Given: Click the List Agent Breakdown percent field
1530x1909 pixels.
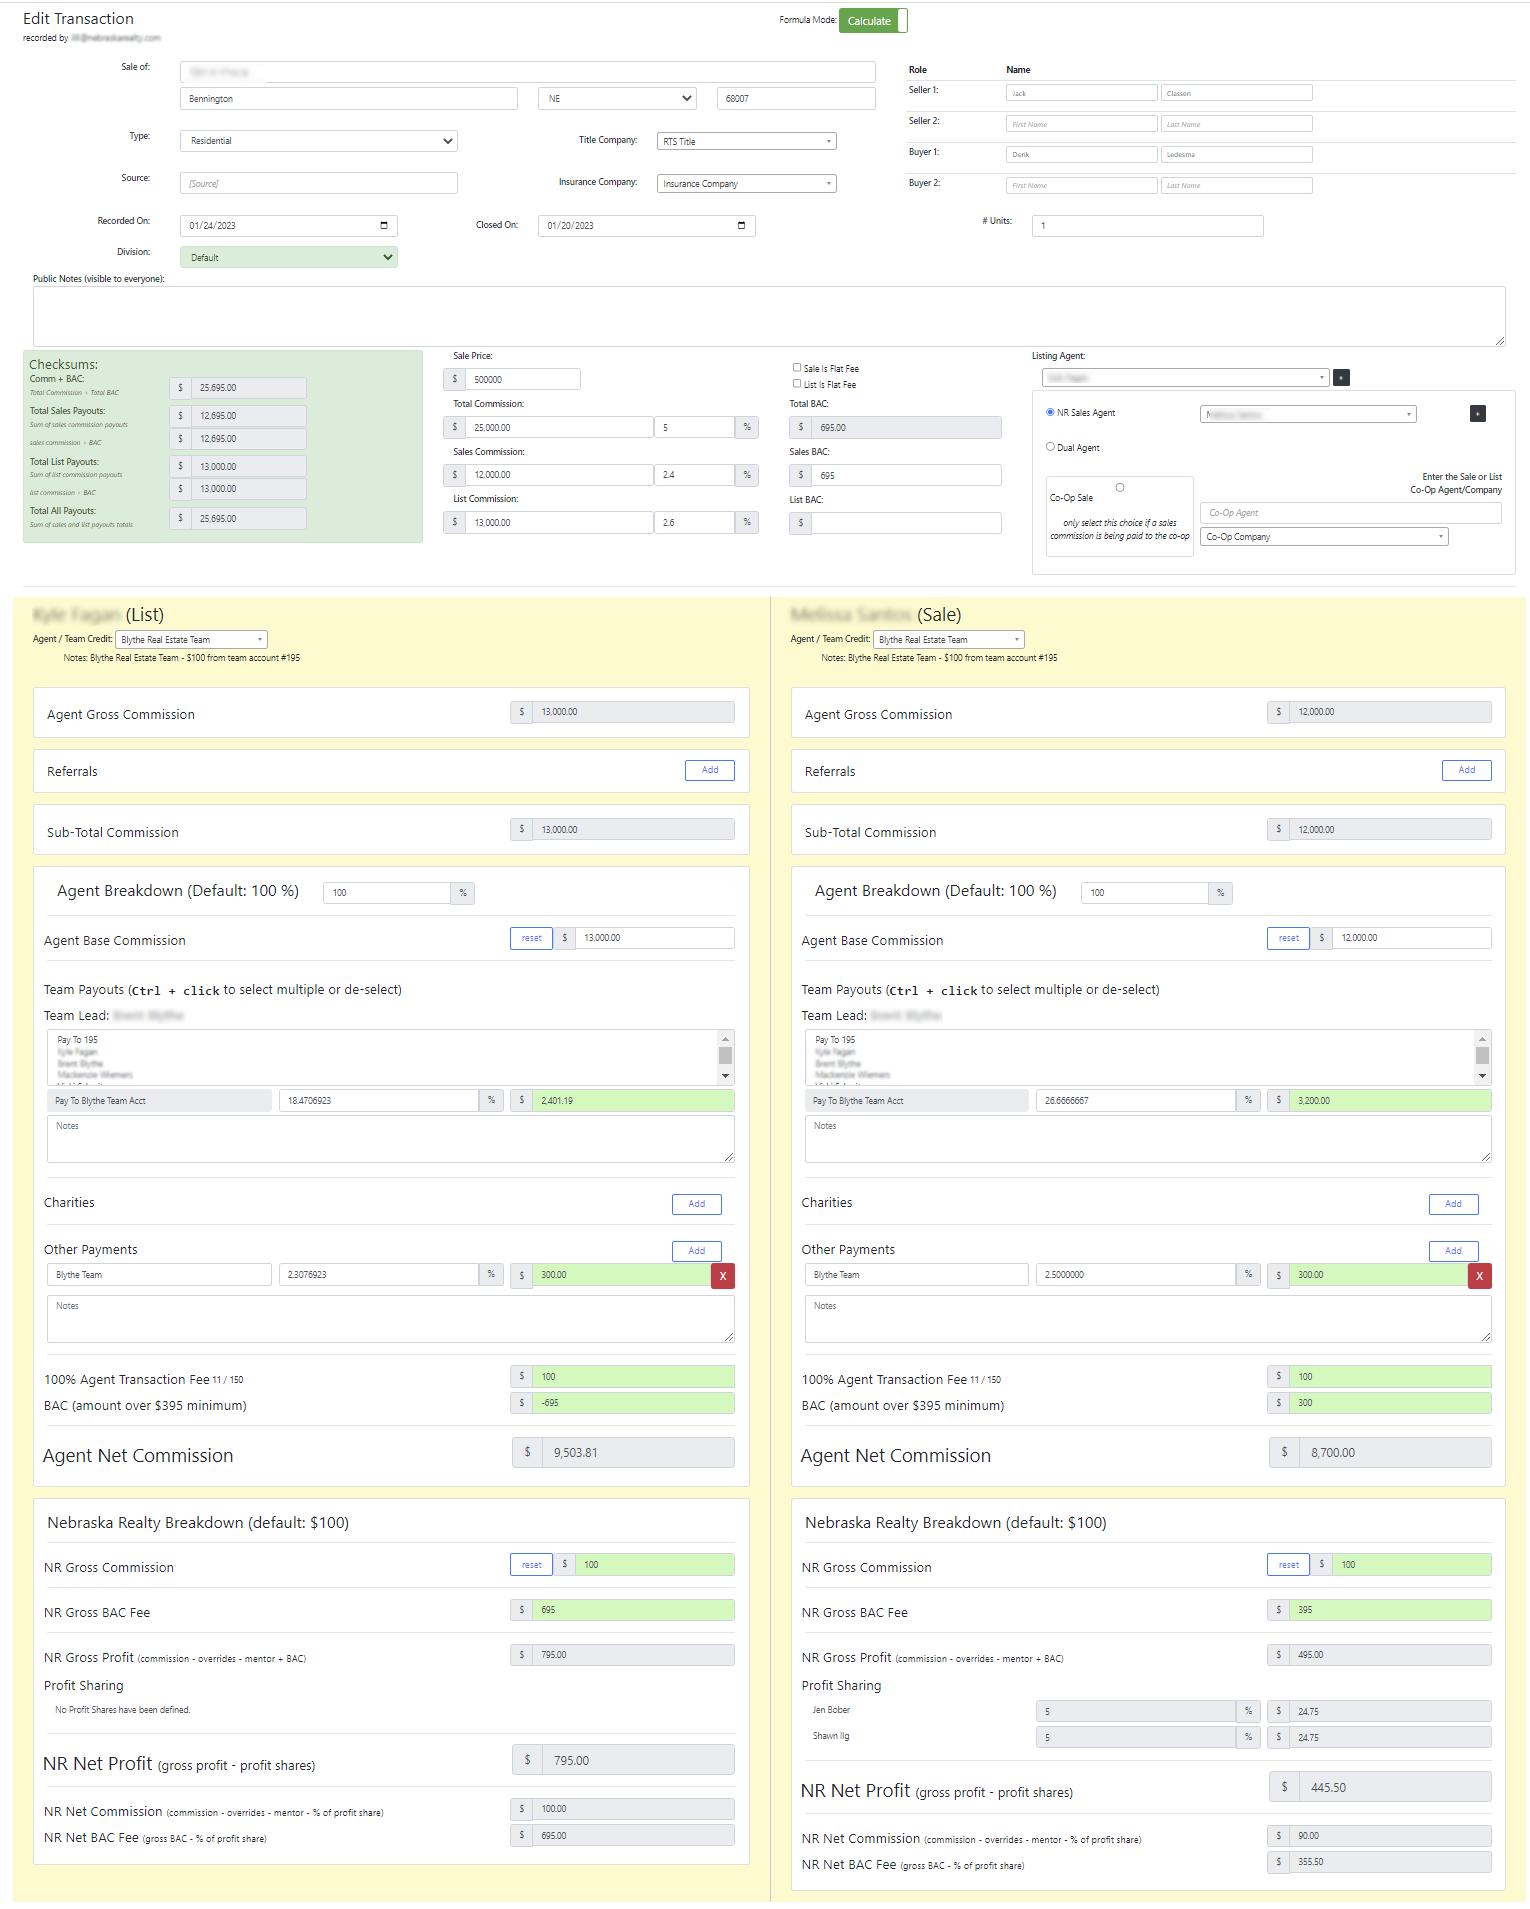Looking at the screenshot, I should tap(387, 893).
